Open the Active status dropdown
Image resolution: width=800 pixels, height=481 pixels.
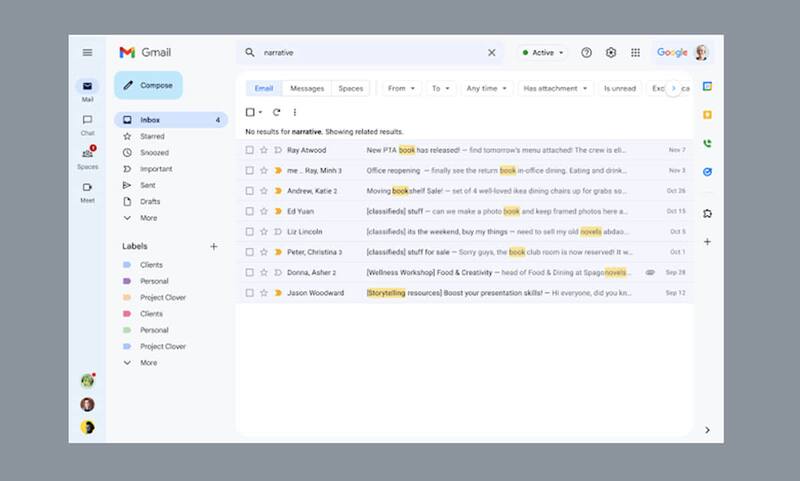click(543, 53)
